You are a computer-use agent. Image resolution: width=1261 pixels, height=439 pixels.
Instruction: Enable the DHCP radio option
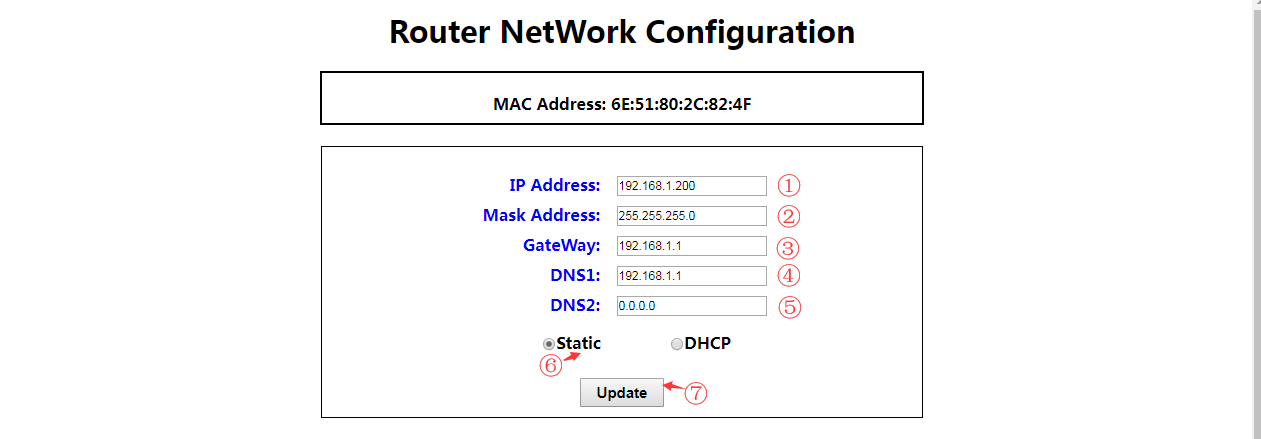pos(677,344)
